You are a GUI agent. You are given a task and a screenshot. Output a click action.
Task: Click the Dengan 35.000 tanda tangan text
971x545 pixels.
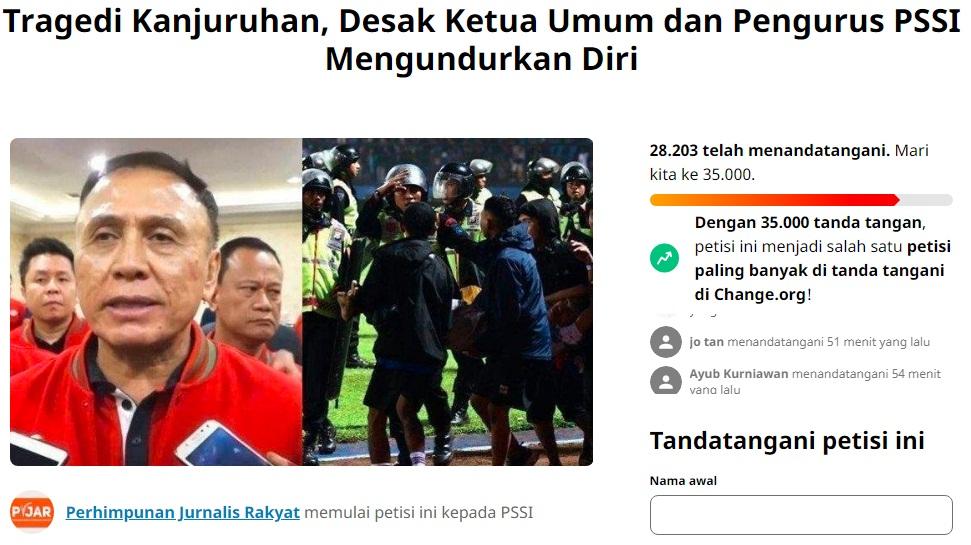tap(810, 222)
